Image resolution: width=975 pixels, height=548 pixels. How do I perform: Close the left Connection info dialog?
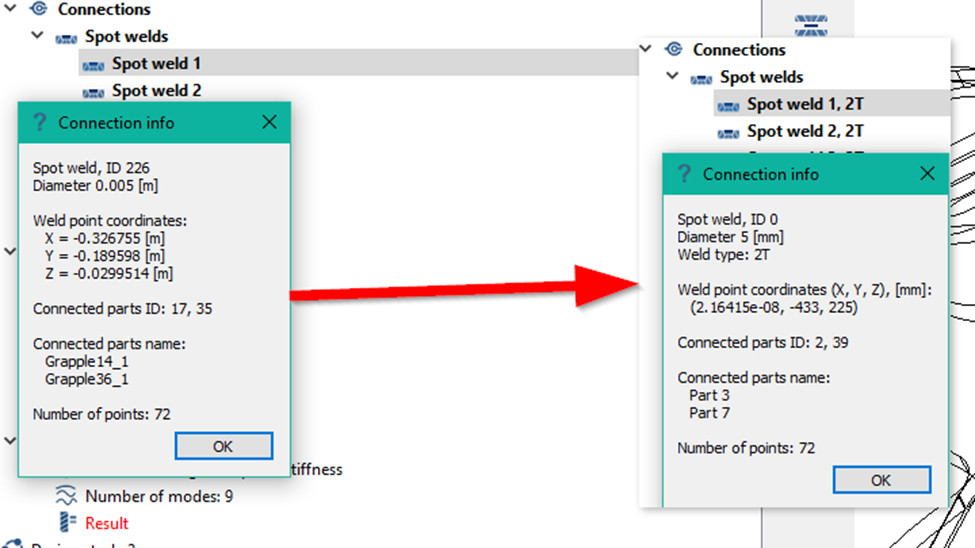(x=269, y=122)
